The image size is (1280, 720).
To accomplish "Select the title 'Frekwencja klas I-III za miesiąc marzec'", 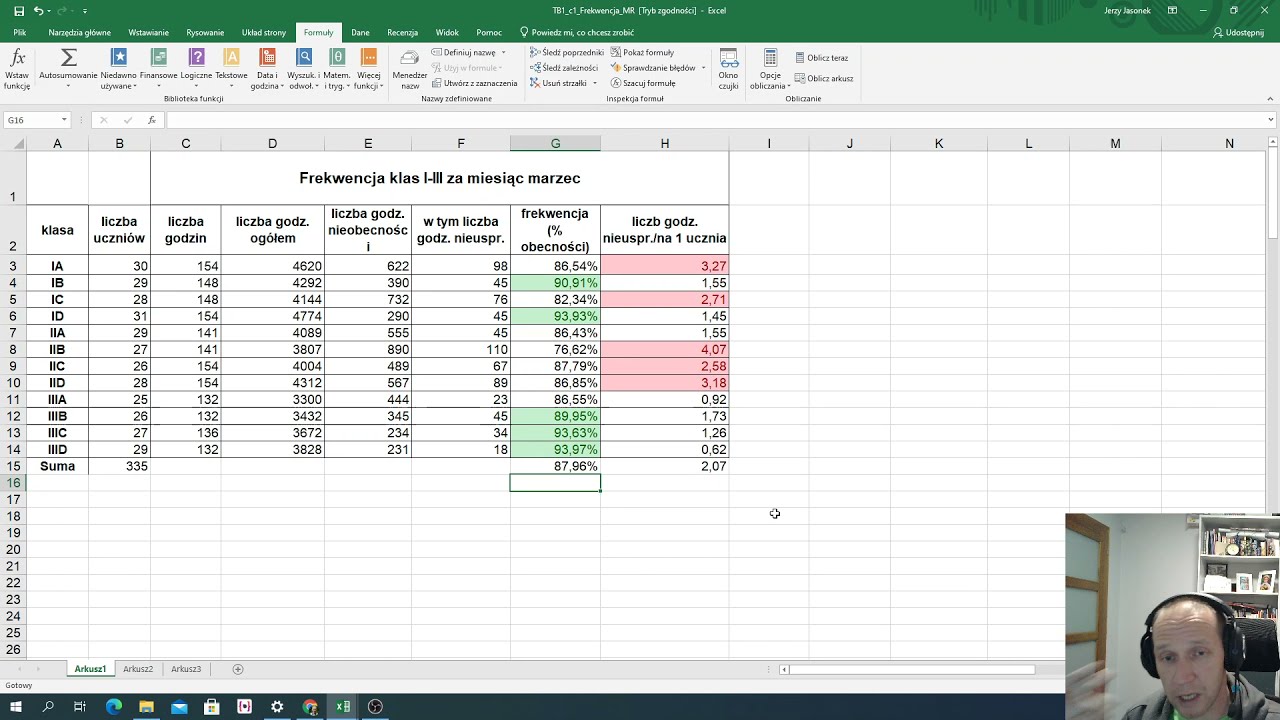I will 440,178.
